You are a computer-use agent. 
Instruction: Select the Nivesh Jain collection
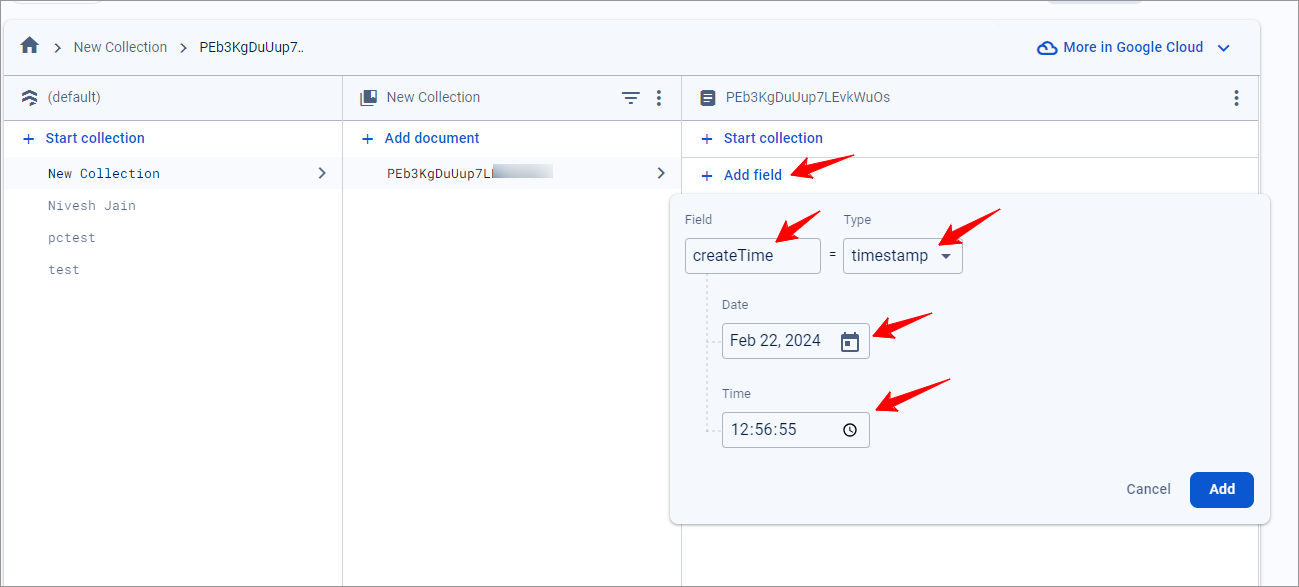[92, 206]
